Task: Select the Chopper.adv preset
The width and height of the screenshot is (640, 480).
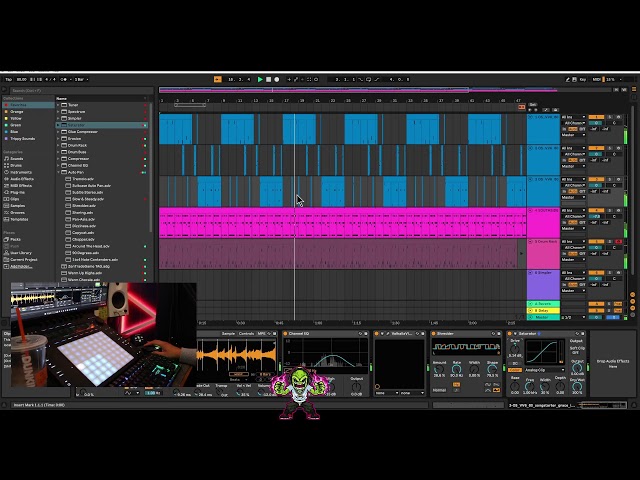Action: tap(83, 240)
